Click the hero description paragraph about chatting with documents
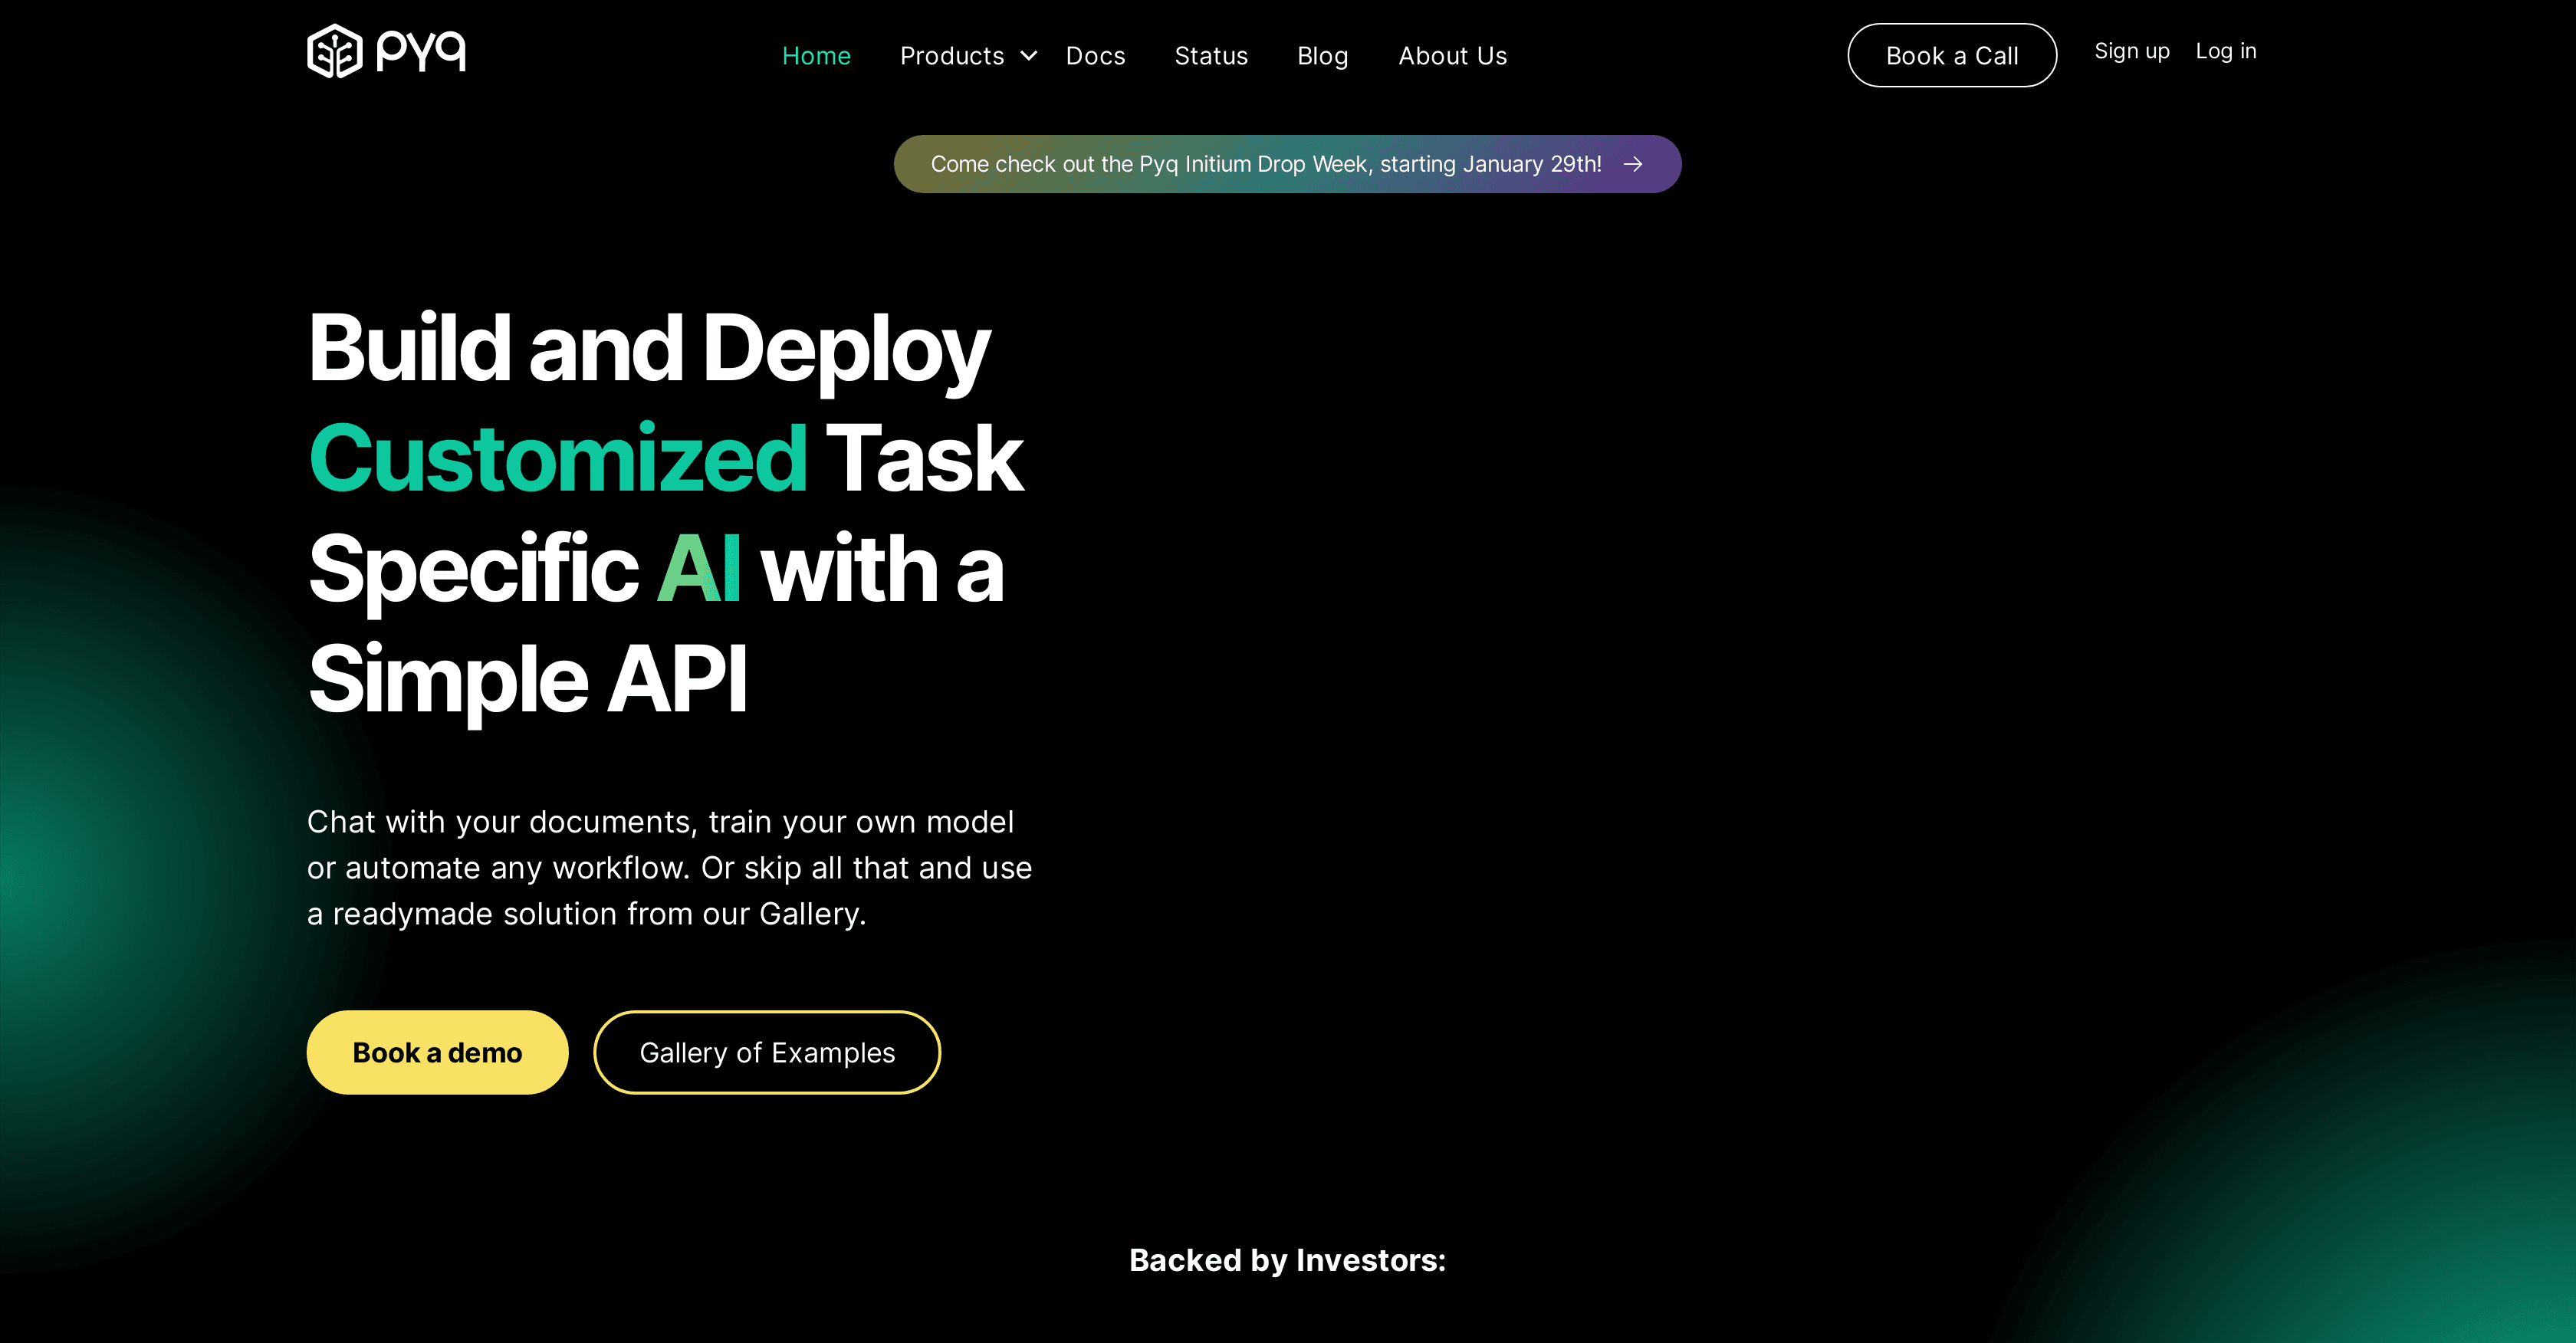 pos(670,867)
